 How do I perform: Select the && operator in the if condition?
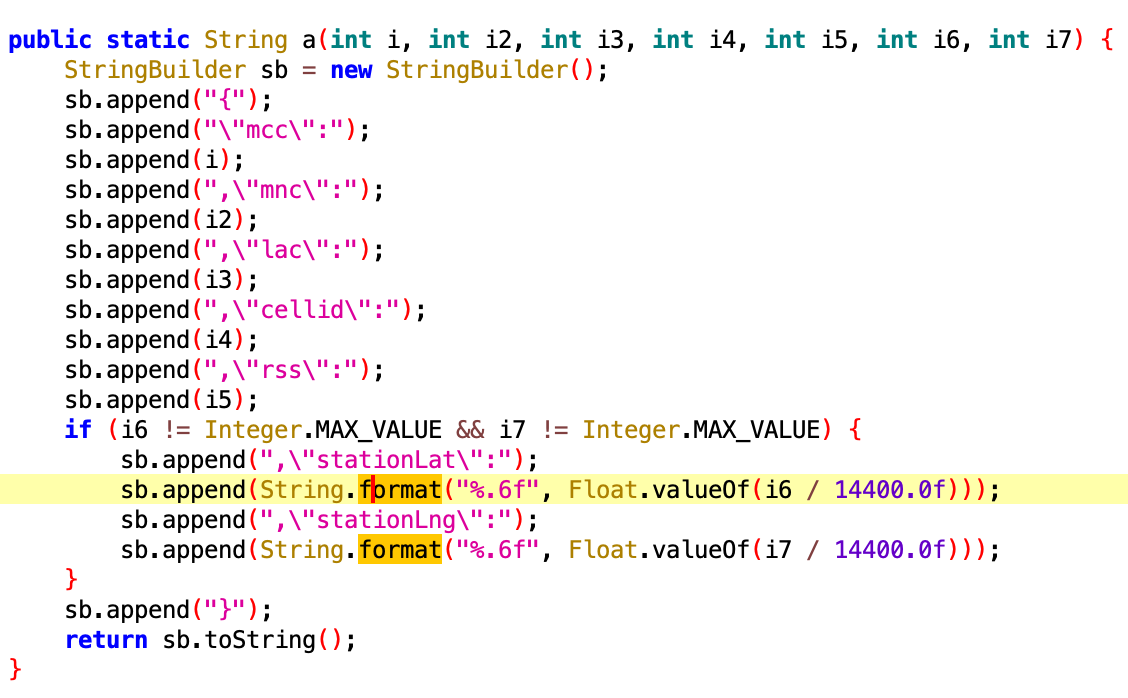tap(470, 430)
